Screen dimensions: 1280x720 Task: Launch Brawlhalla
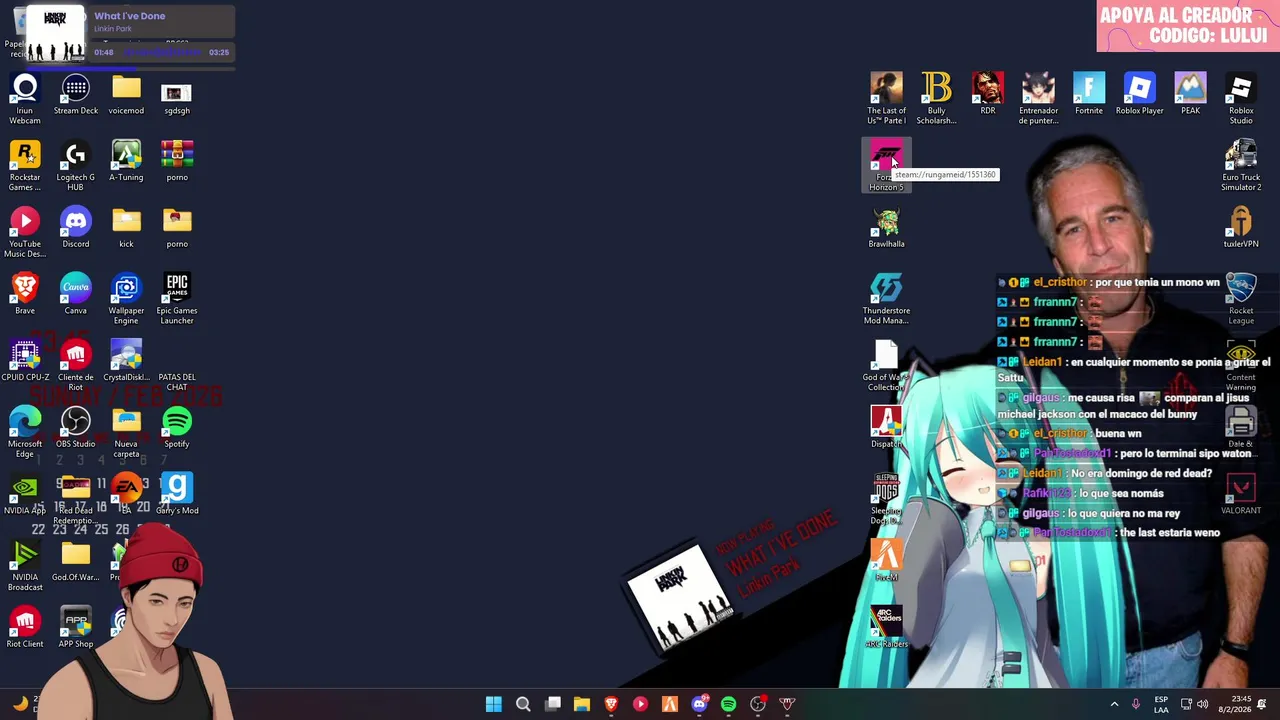(x=887, y=227)
